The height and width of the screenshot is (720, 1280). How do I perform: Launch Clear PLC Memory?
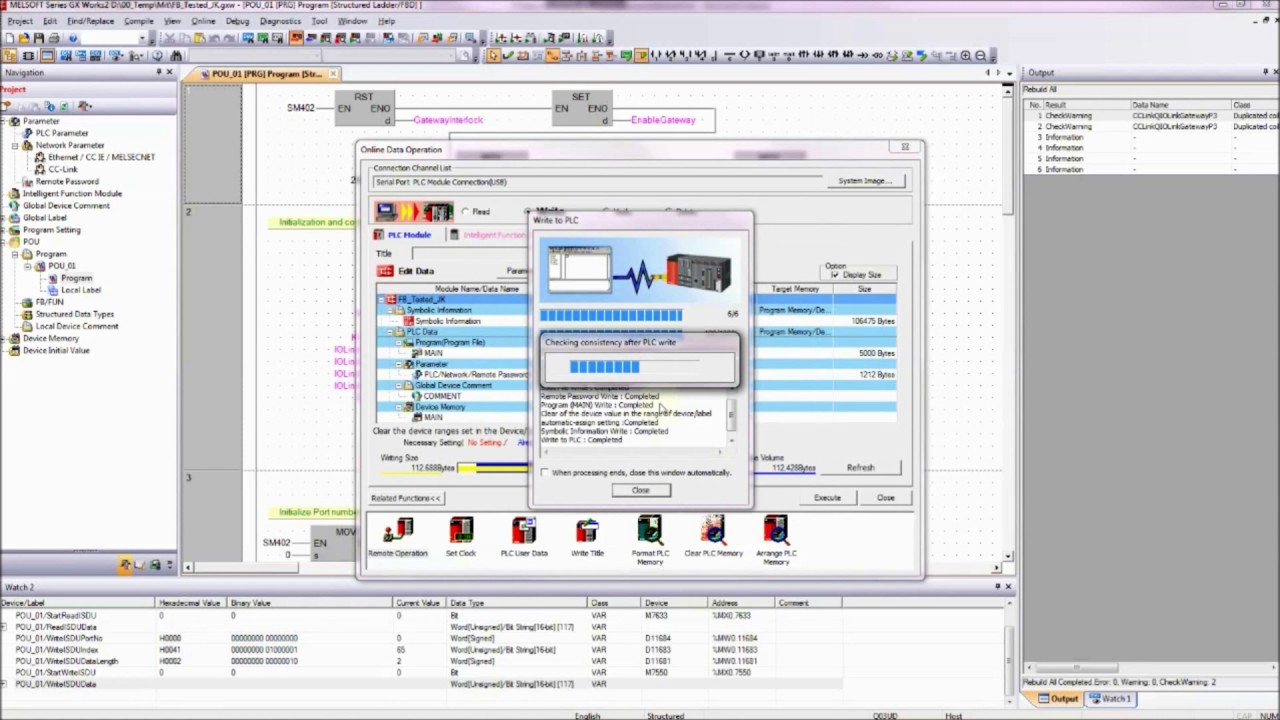point(713,536)
